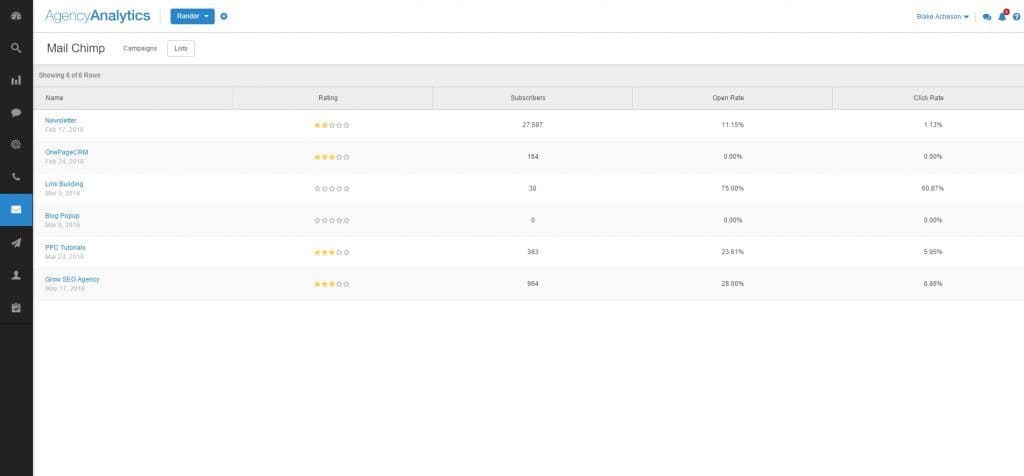Click the AgencyAnalytics logo
The width and height of the screenshot is (1024, 476).
coord(97,16)
